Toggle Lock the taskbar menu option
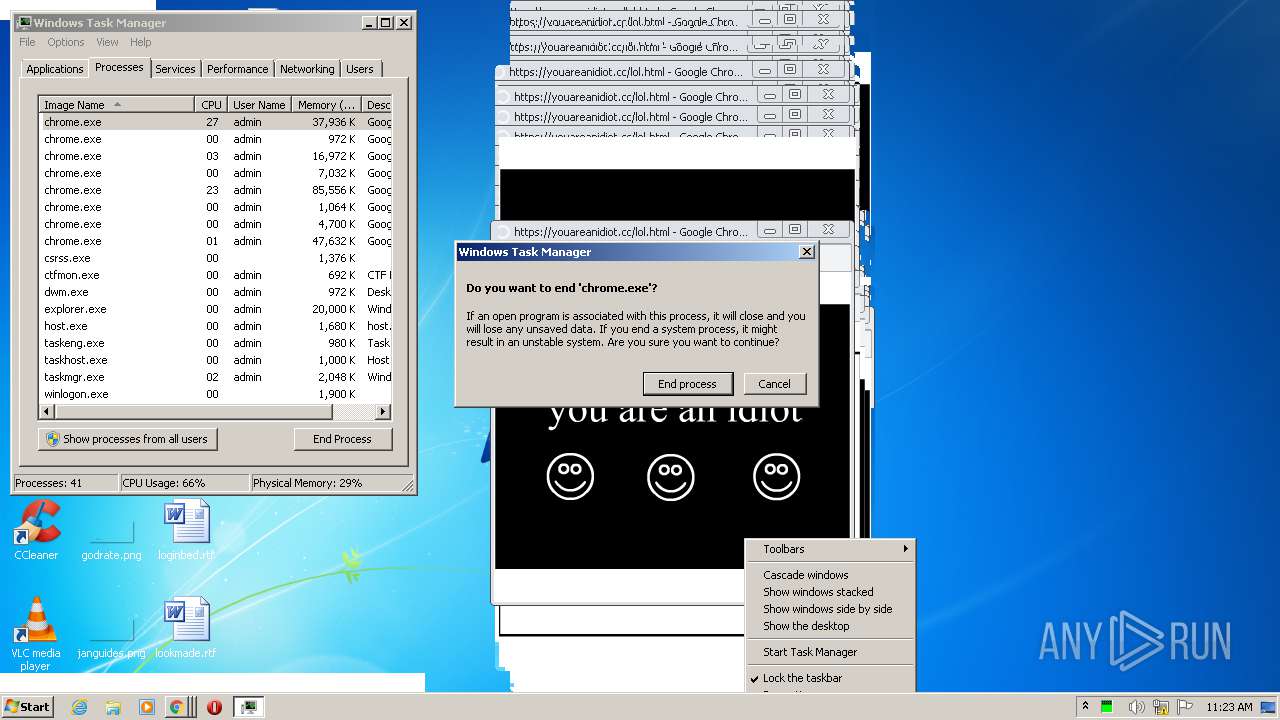The image size is (1280, 720). [830, 678]
